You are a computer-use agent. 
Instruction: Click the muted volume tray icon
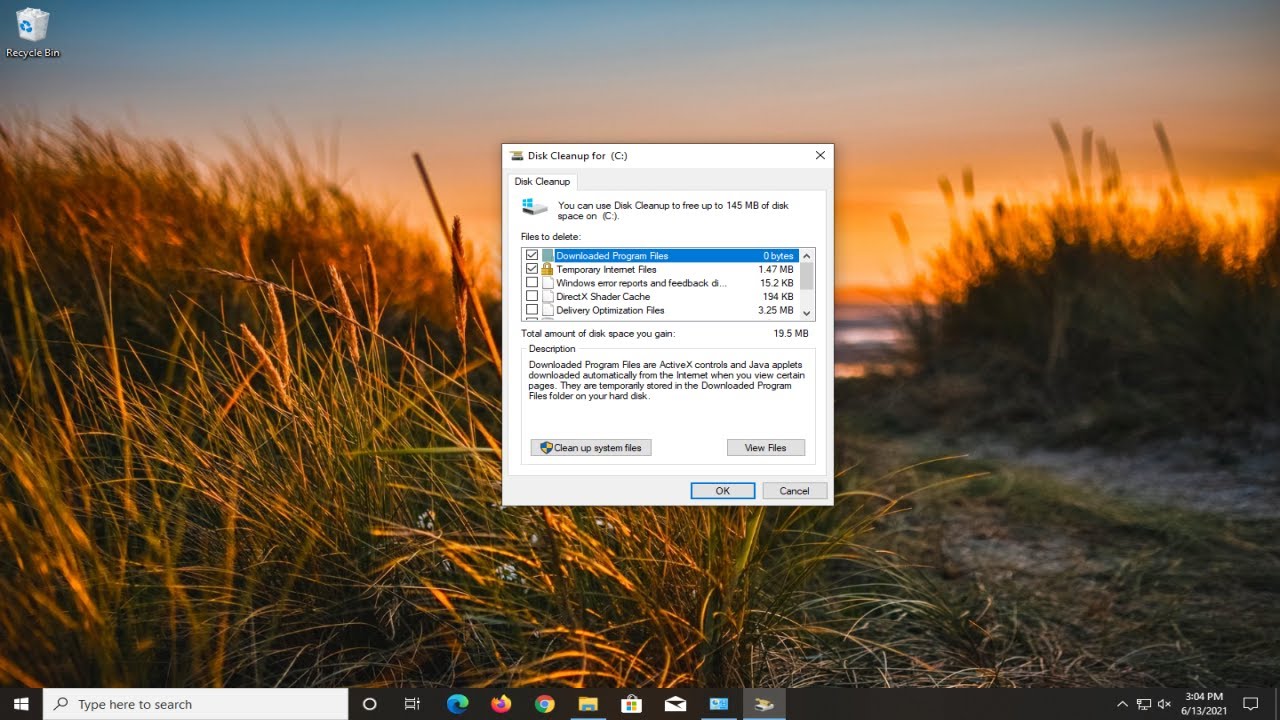click(x=1165, y=704)
